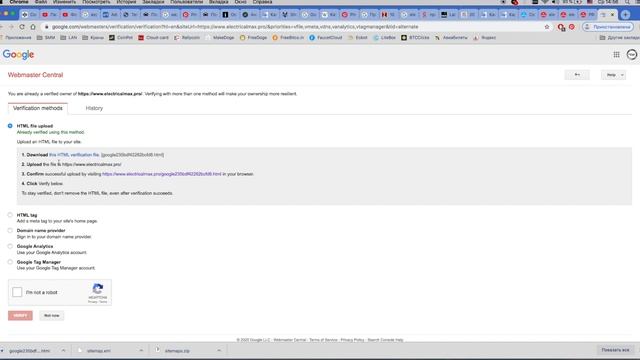
Task: Click the Google logo
Action: pos(18,55)
